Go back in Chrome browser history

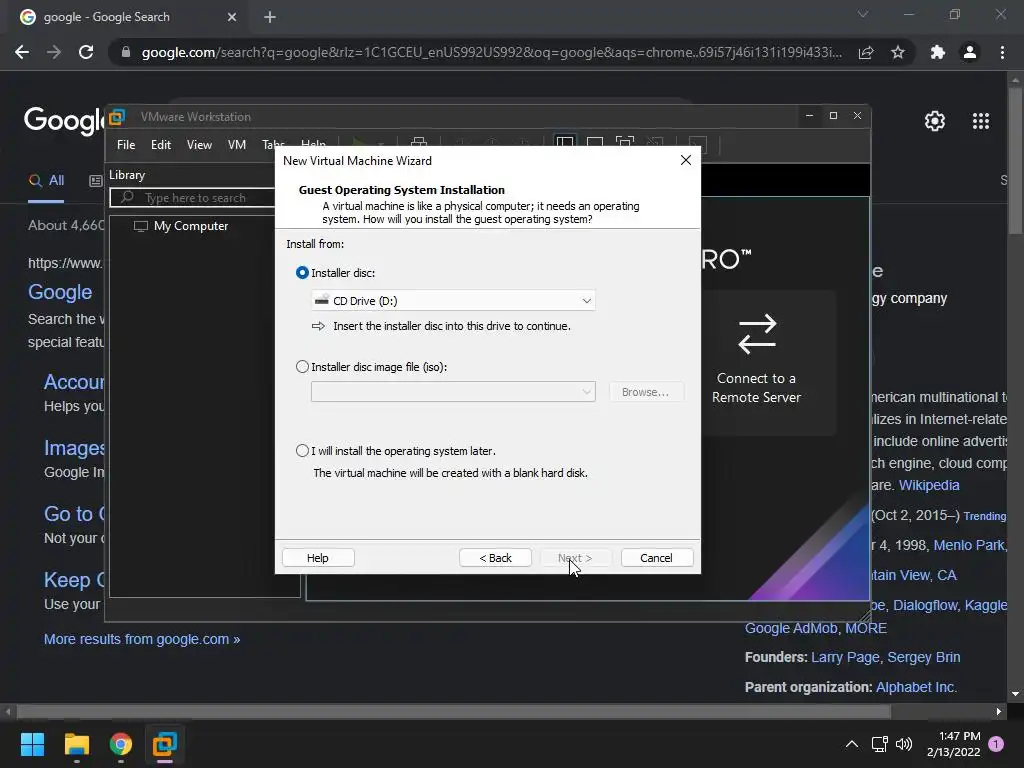[22, 52]
